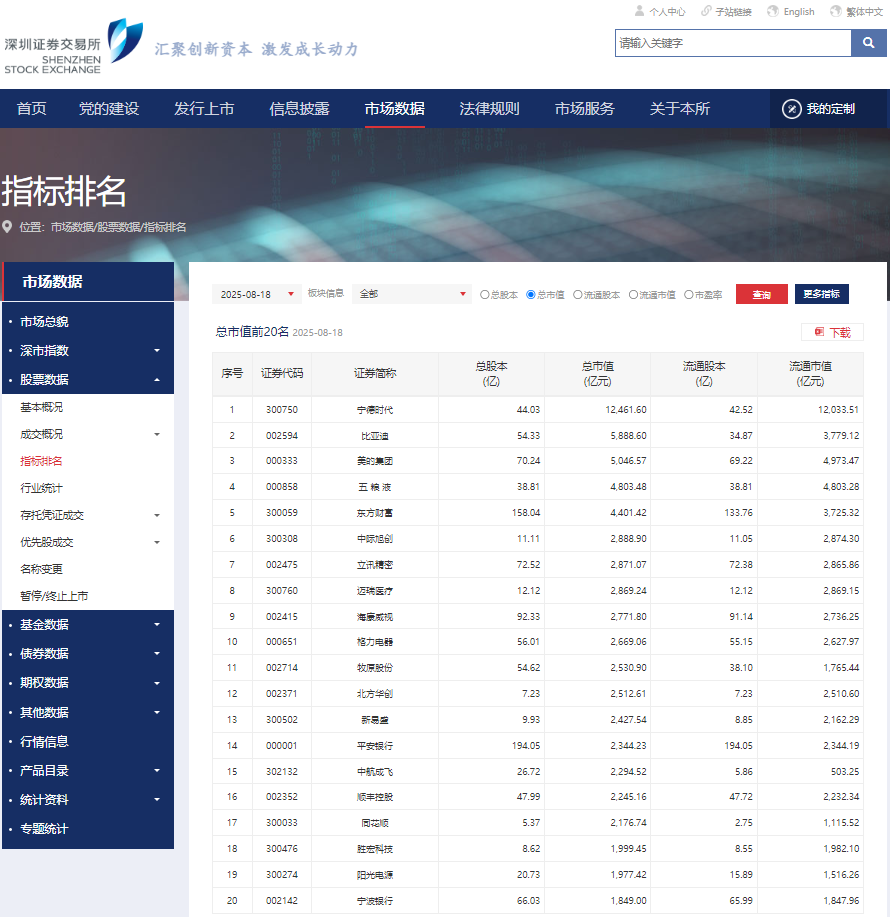This screenshot has width=890, height=917.
Task: Click stock code 300750 in the table
Action: coord(282,410)
